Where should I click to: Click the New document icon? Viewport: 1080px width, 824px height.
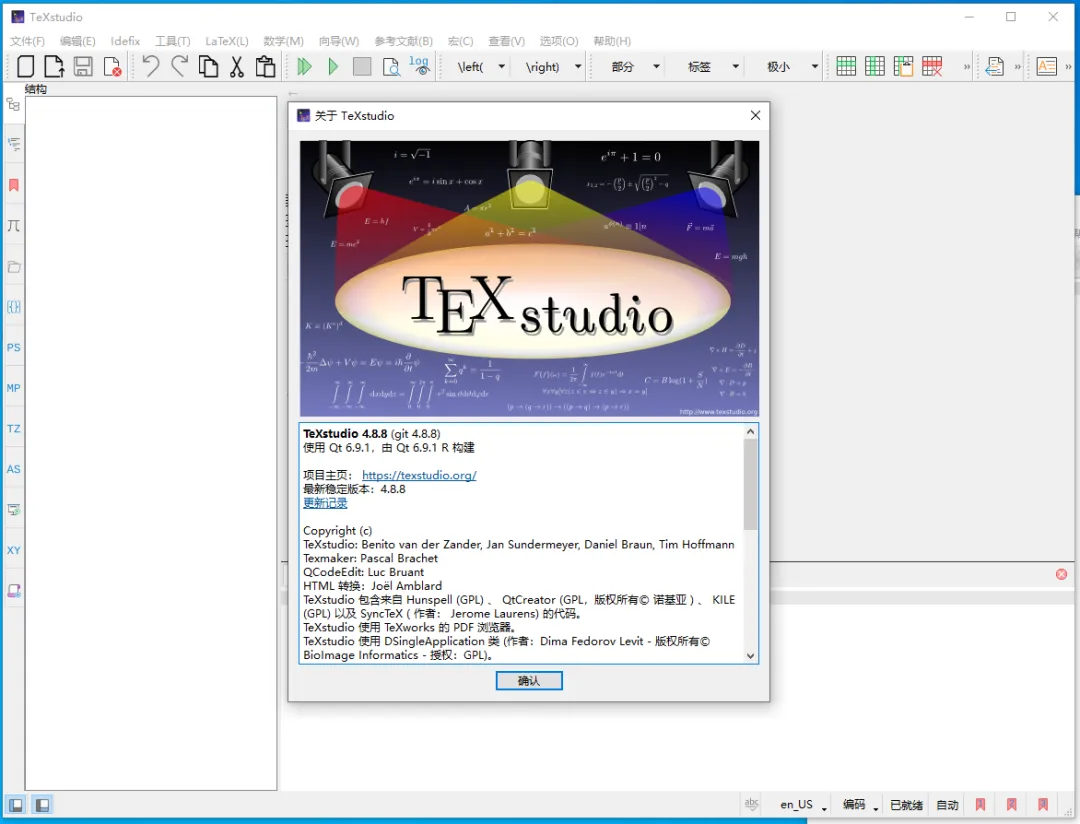(x=25, y=67)
